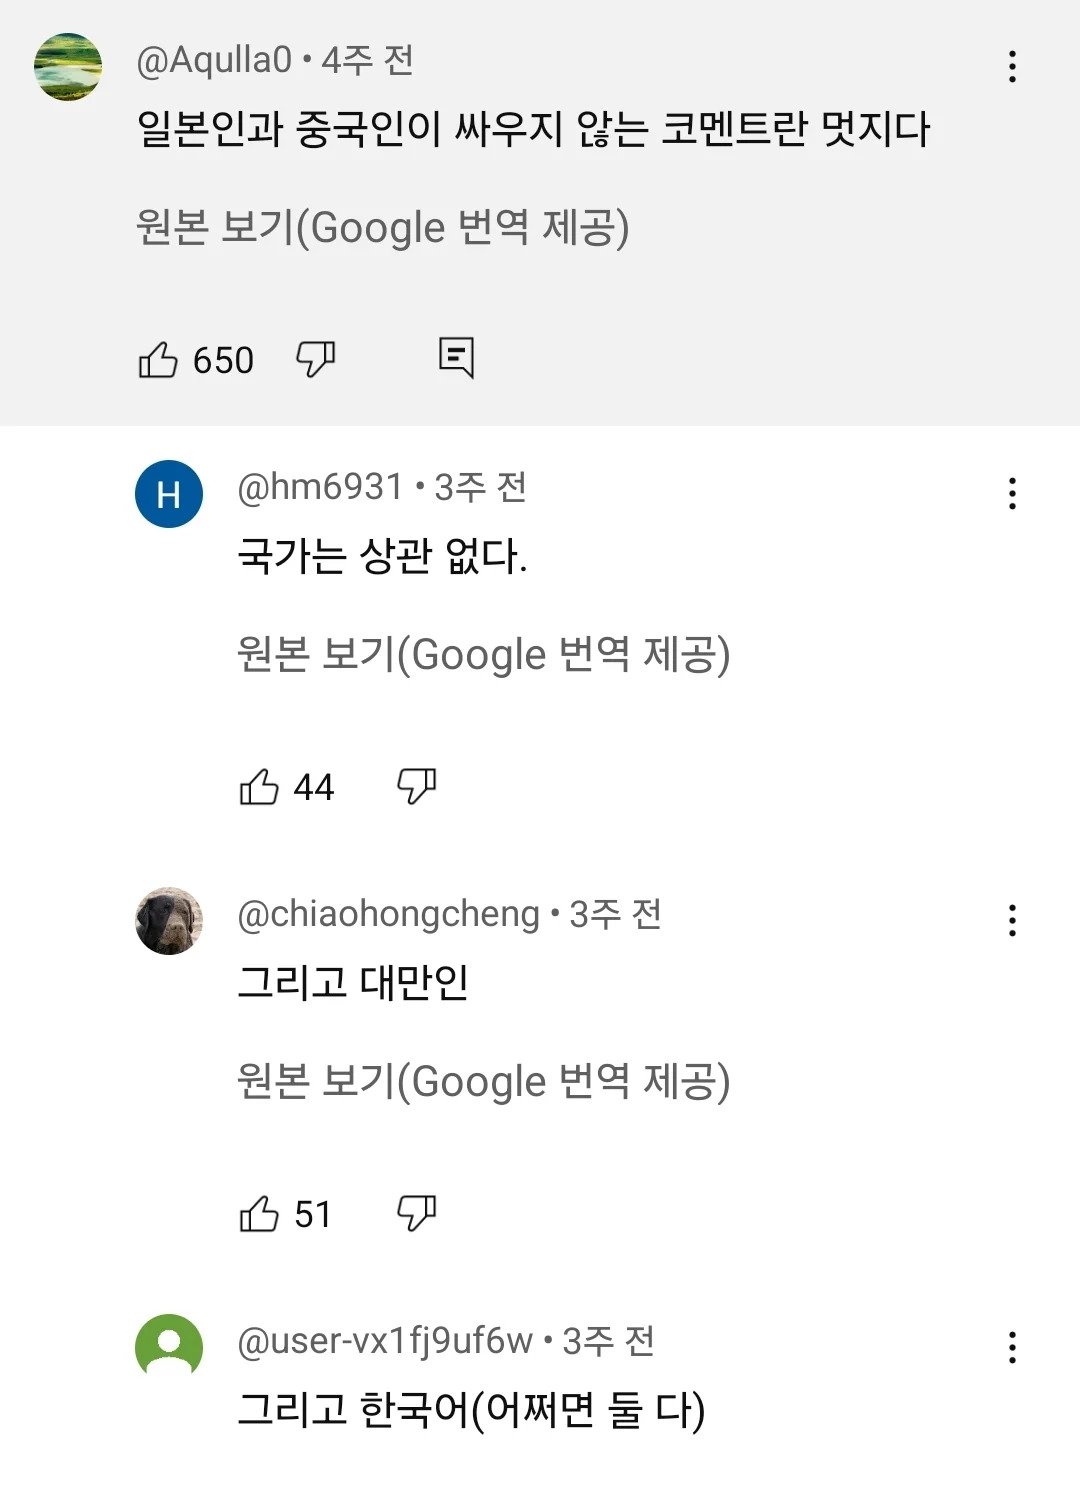1080x1485 pixels.
Task: Tap the dog profile picture of @chiaohongcheng
Action: (169, 920)
